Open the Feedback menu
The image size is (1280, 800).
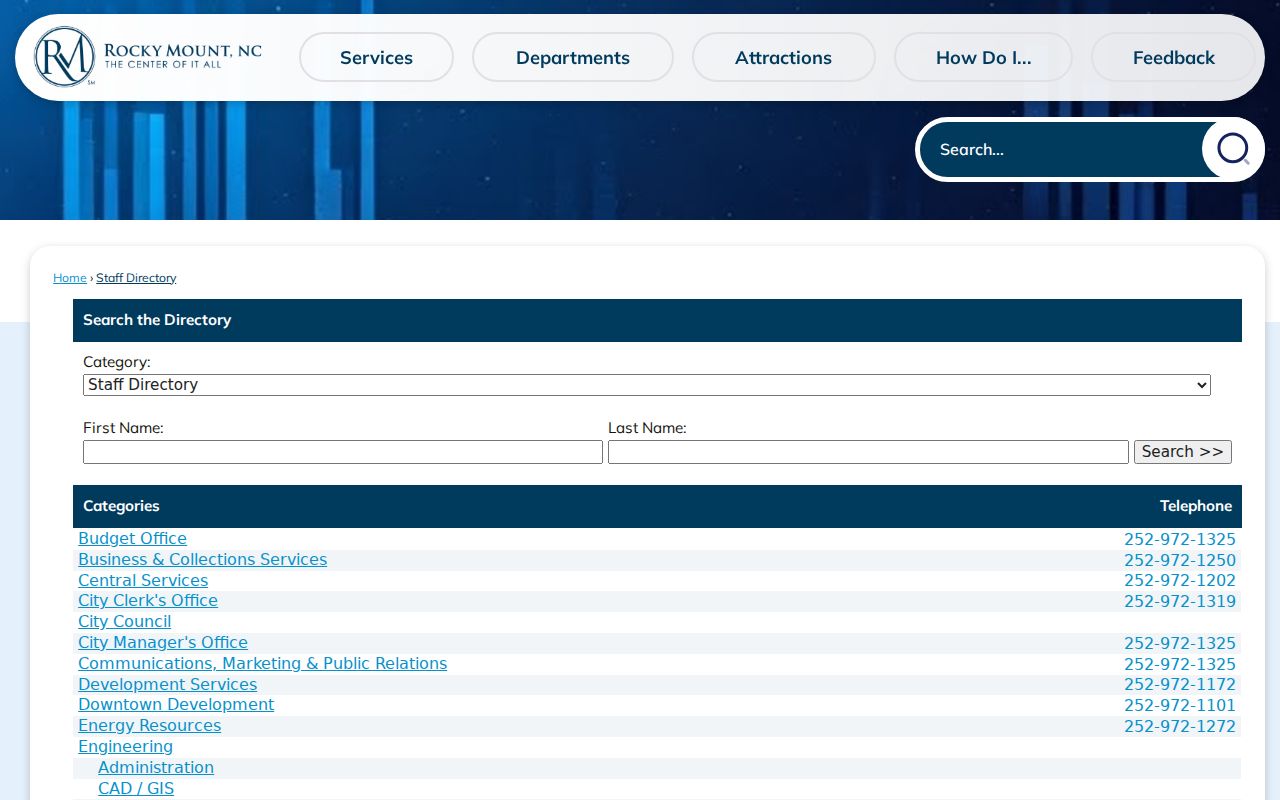[1174, 57]
